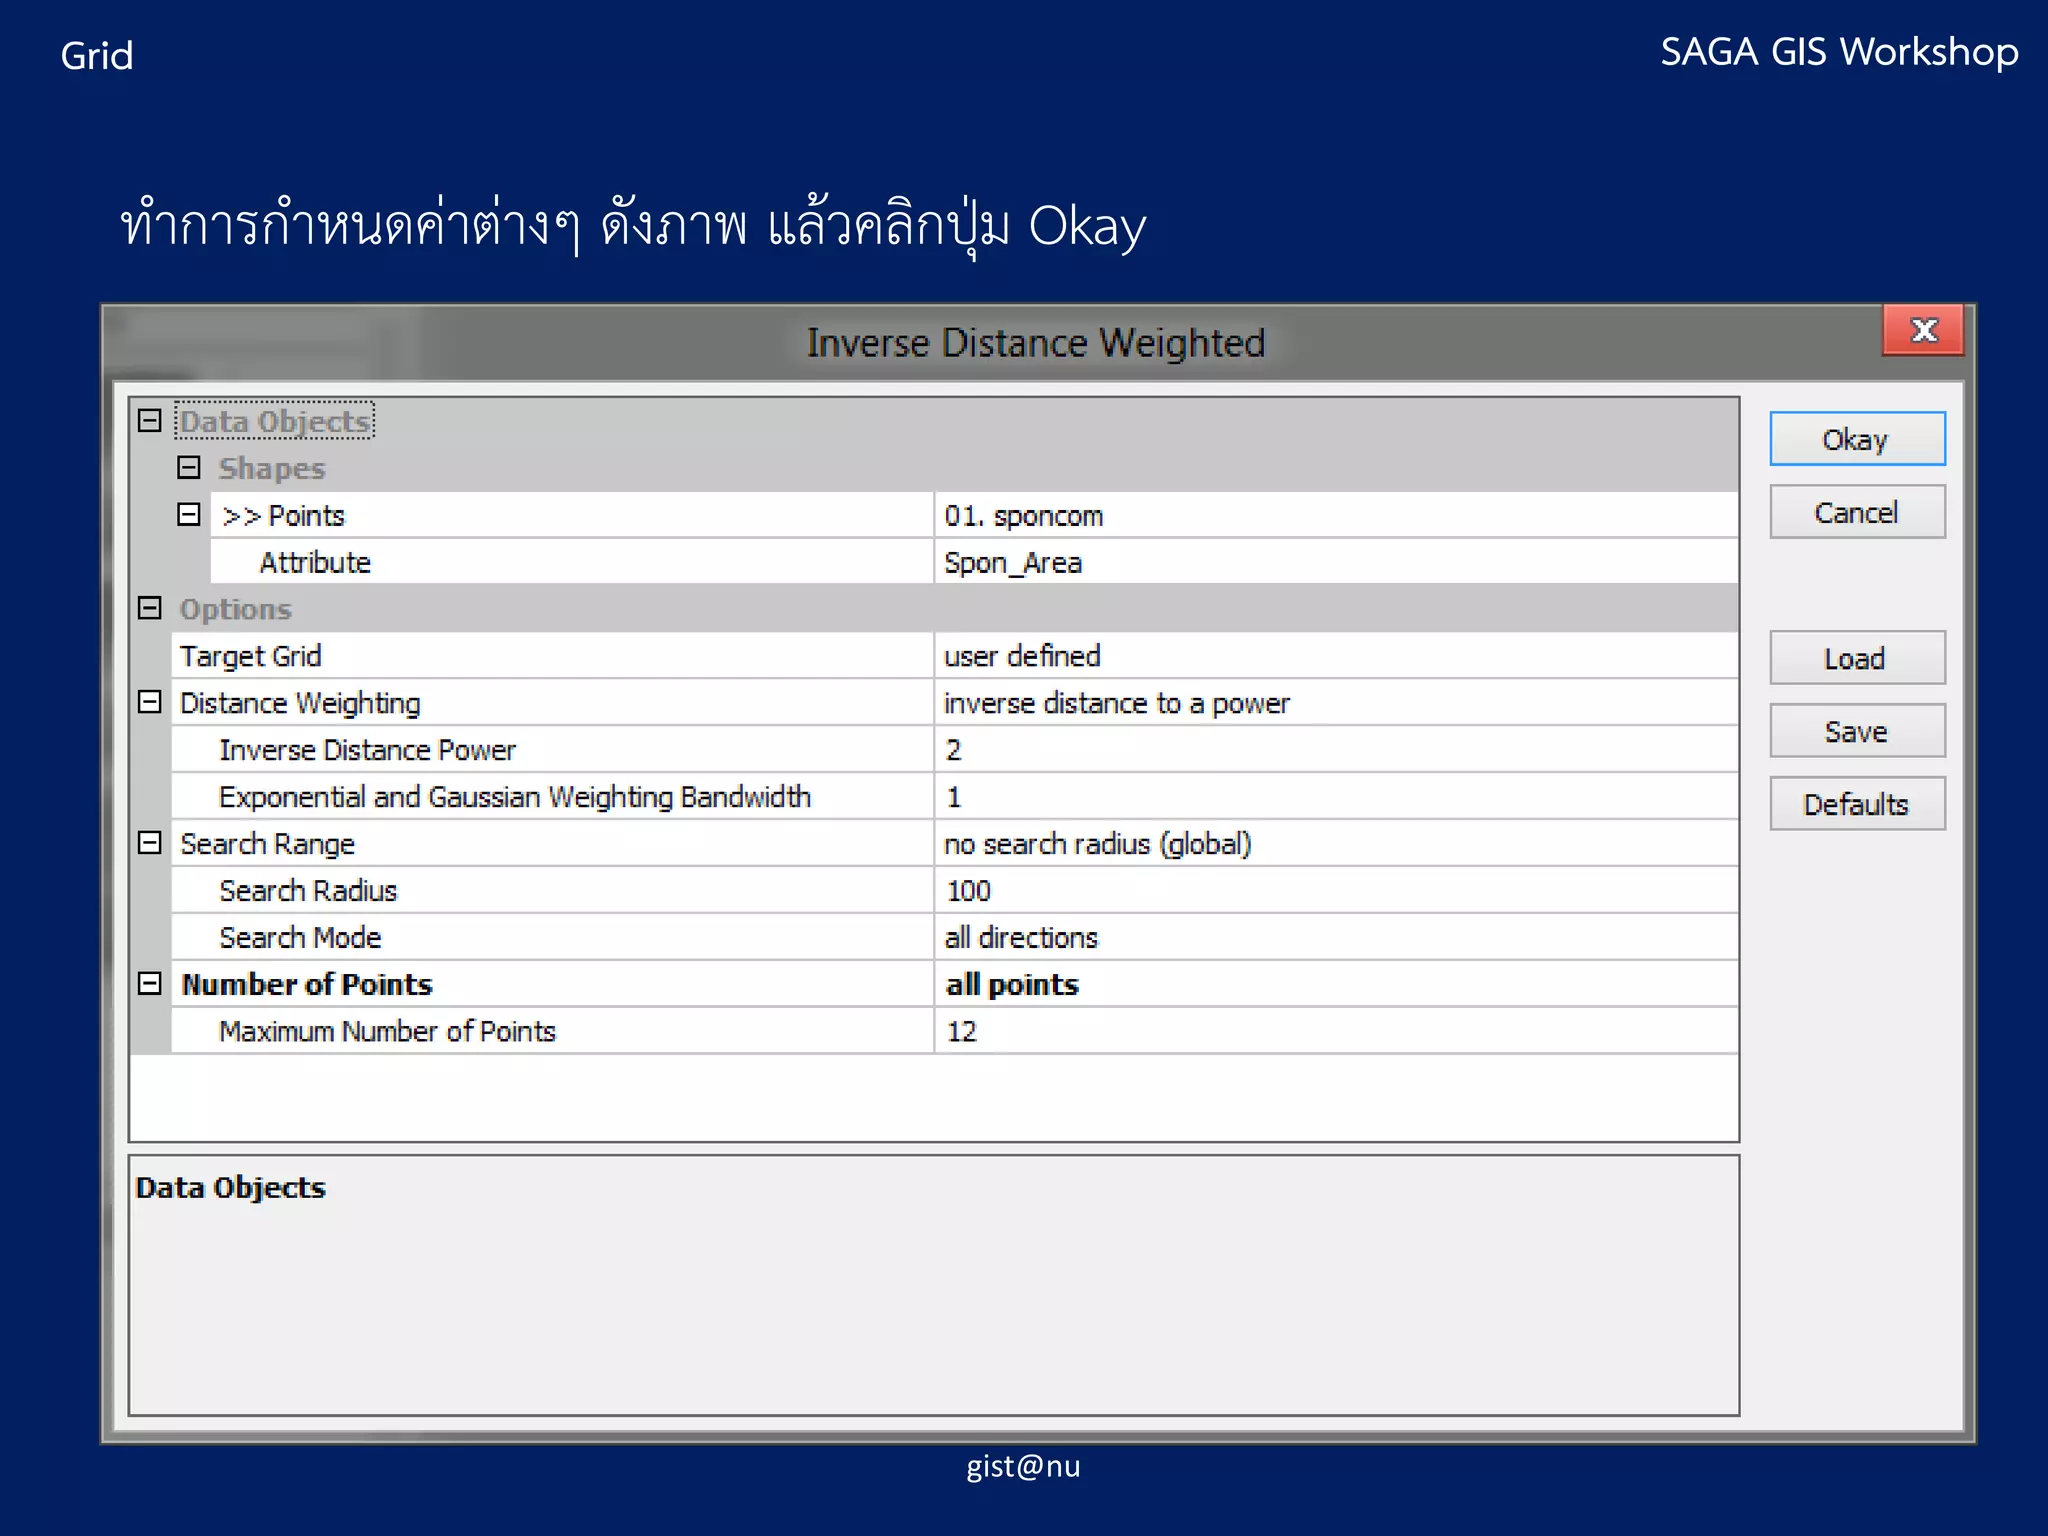Open the Points value '01. sponcom'

[x=1336, y=515]
